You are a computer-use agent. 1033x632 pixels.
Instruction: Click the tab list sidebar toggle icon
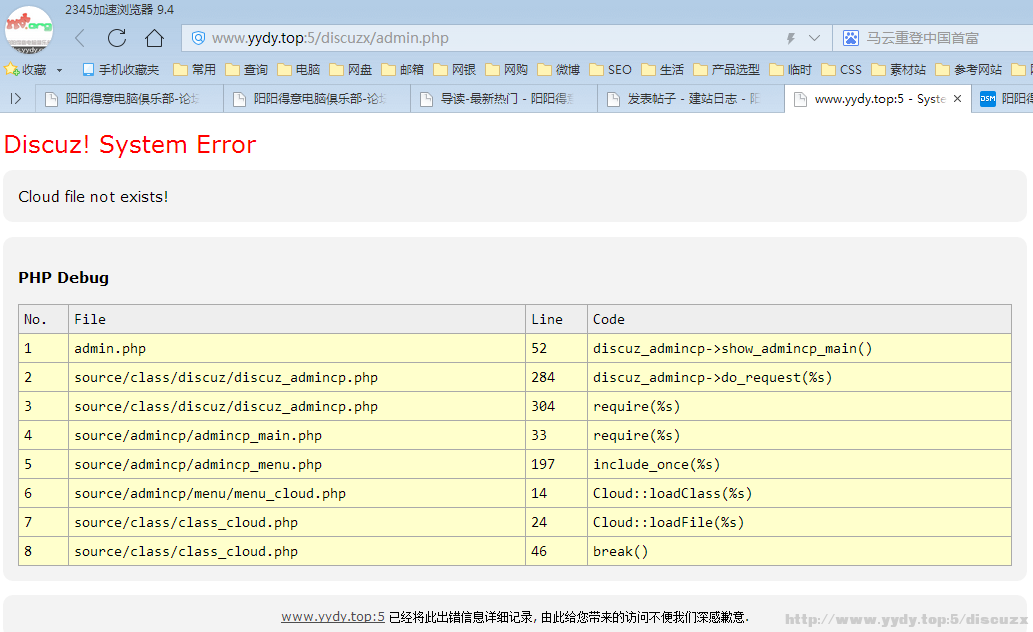(x=16, y=99)
